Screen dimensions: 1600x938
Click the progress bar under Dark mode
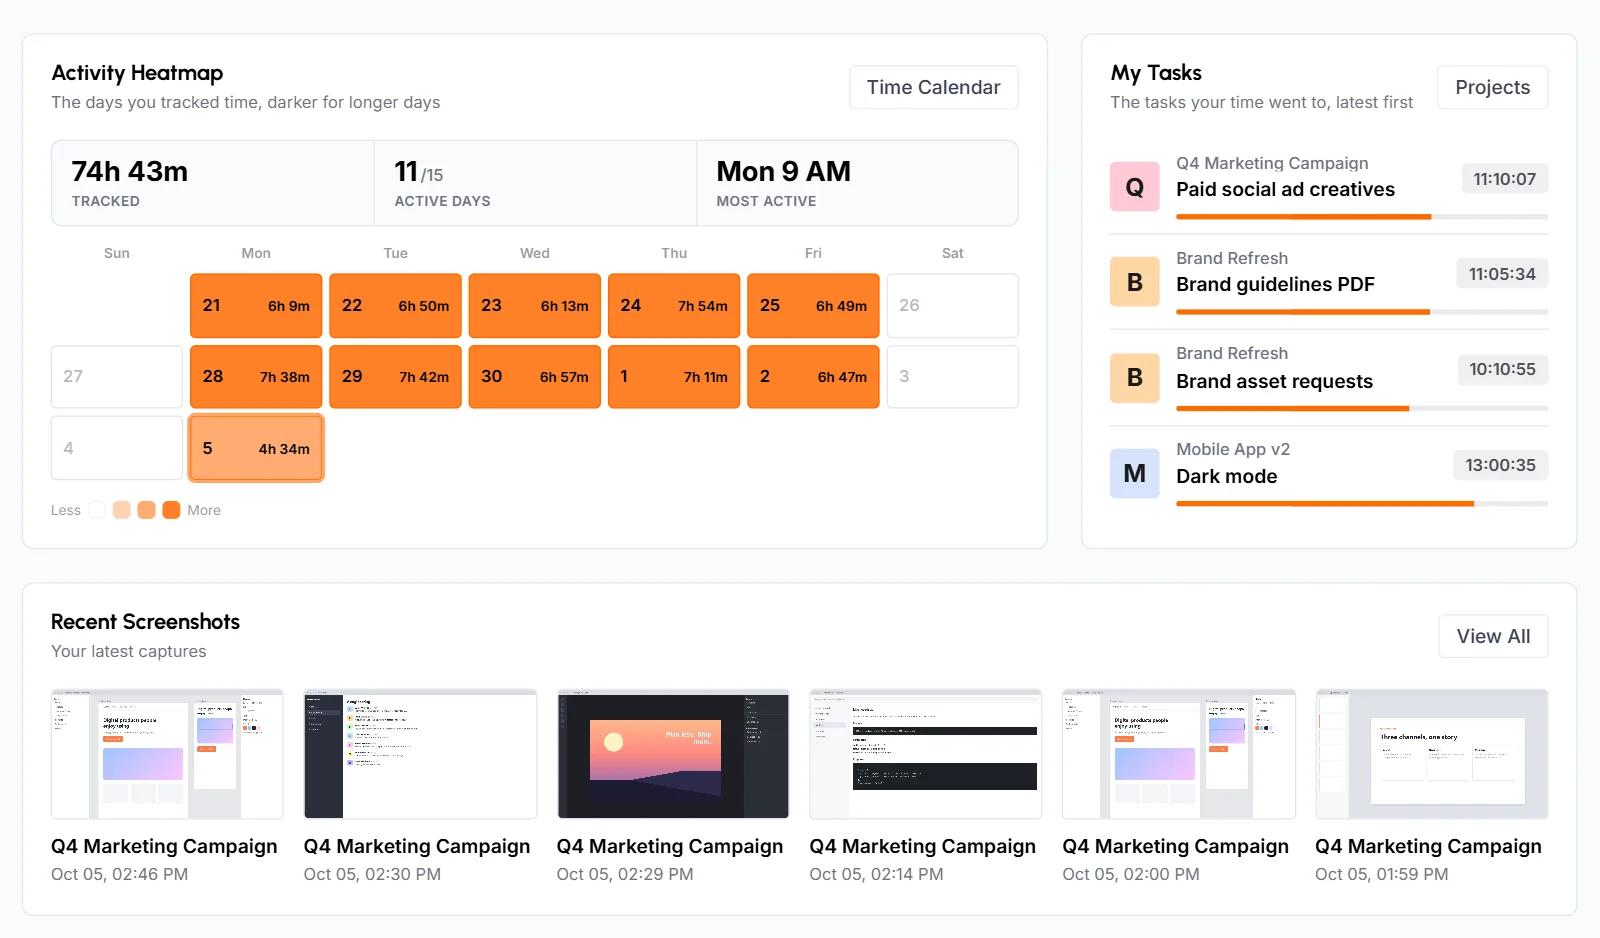point(1362,504)
